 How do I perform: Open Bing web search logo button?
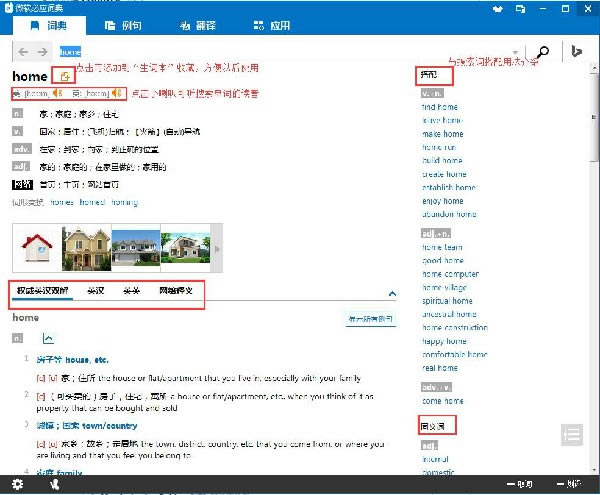click(577, 53)
